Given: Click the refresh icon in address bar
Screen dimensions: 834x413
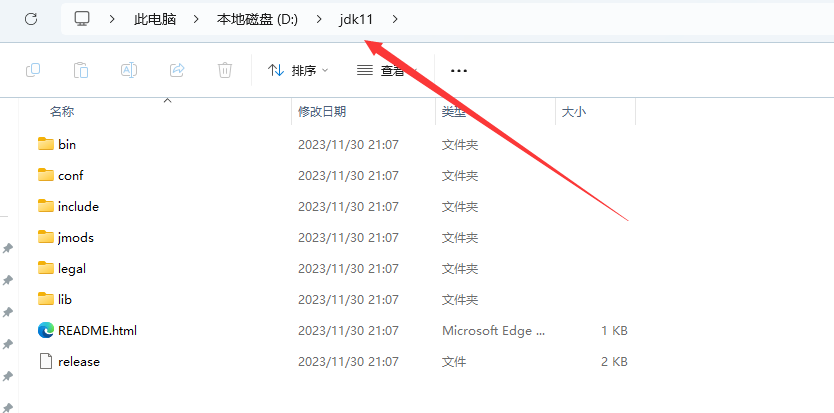Looking at the screenshot, I should 31,20.
